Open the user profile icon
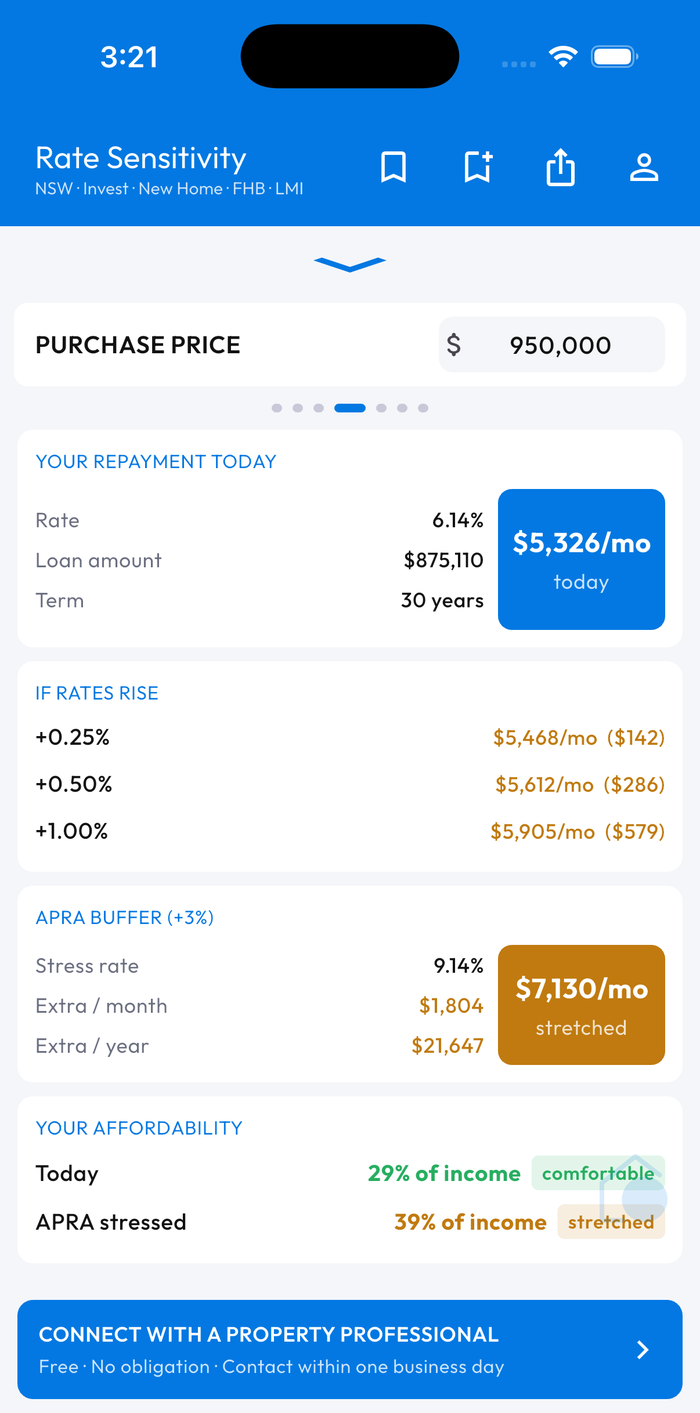This screenshot has height=1413, width=700. pos(644,167)
